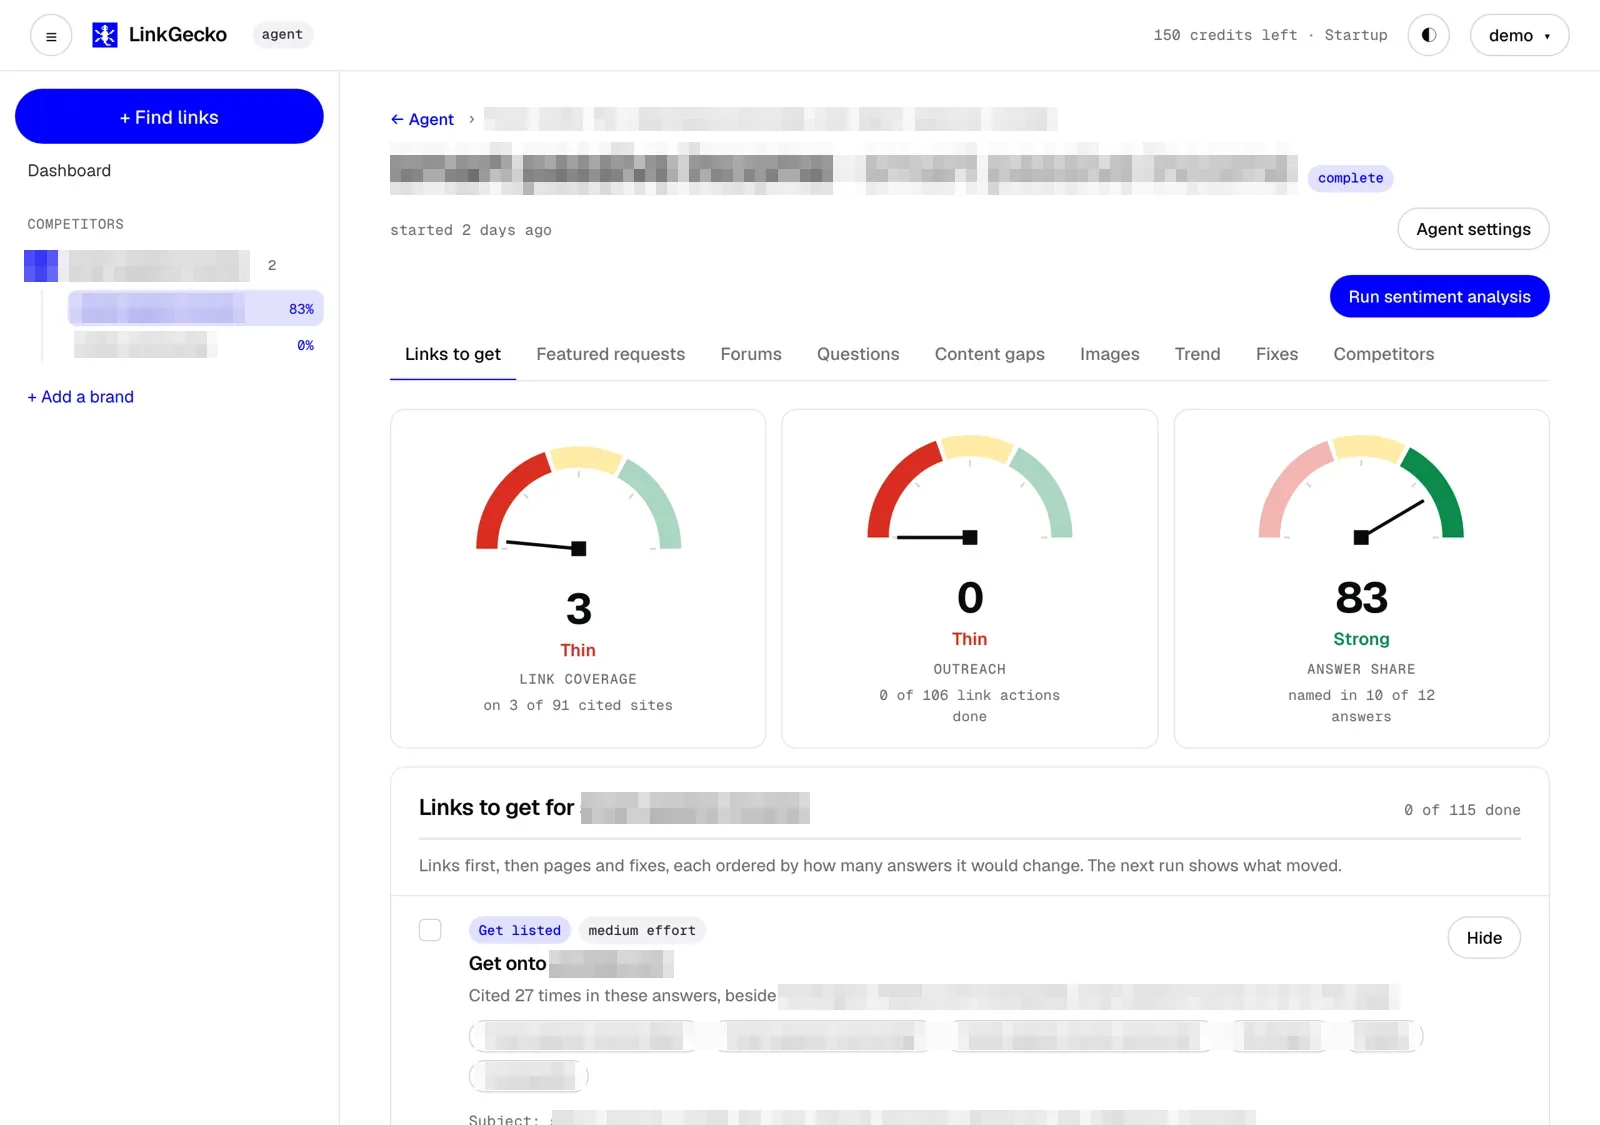
Task: Open the Dashboard page
Action: (69, 171)
